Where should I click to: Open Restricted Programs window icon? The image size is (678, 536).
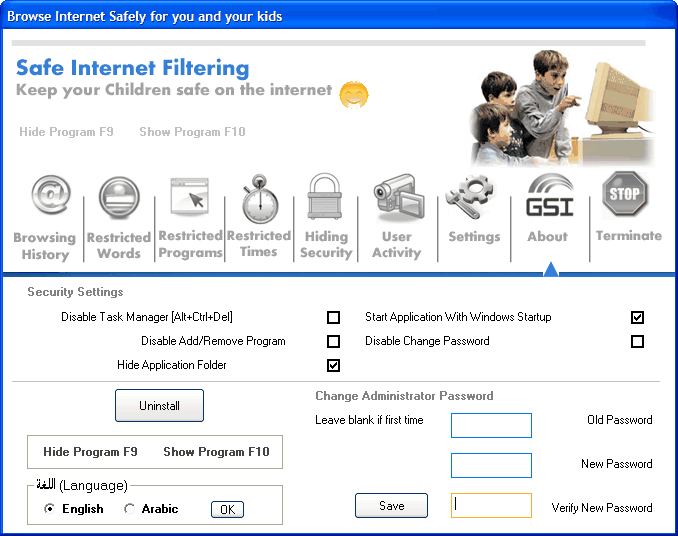[x=190, y=196]
